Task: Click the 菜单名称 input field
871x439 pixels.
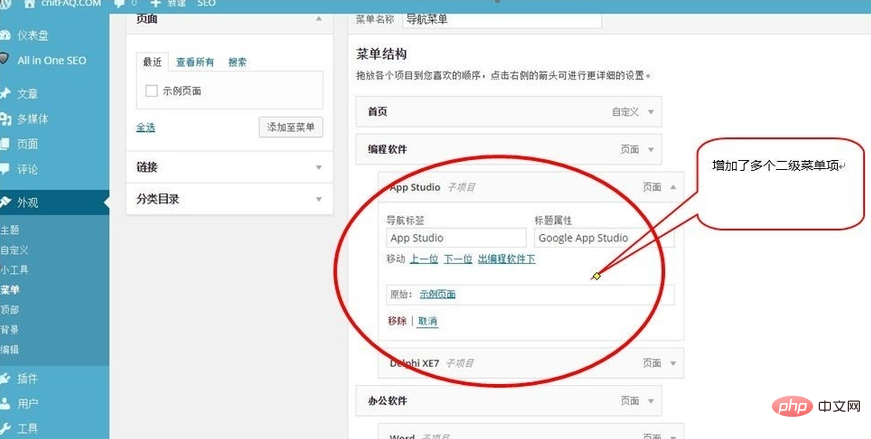Action: [502, 19]
